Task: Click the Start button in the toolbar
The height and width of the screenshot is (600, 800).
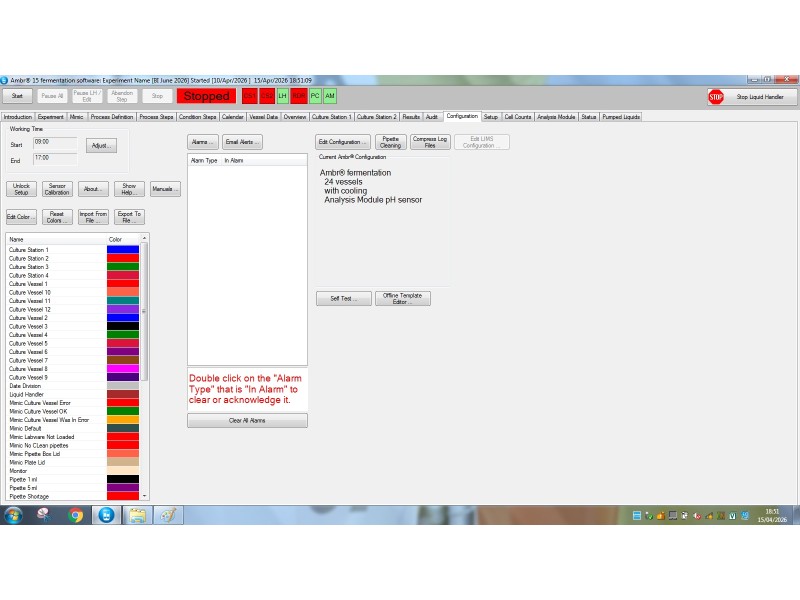Action: 17,96
